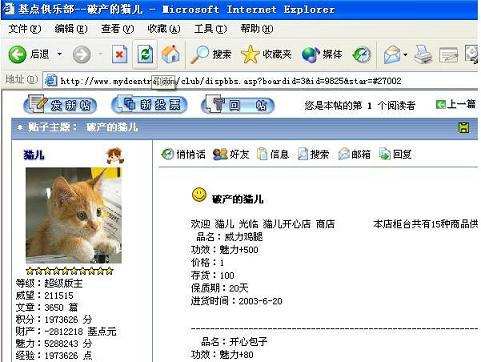Click the History clock icon
Image resolution: width=481 pixels, height=362 pixels.
[362, 55]
